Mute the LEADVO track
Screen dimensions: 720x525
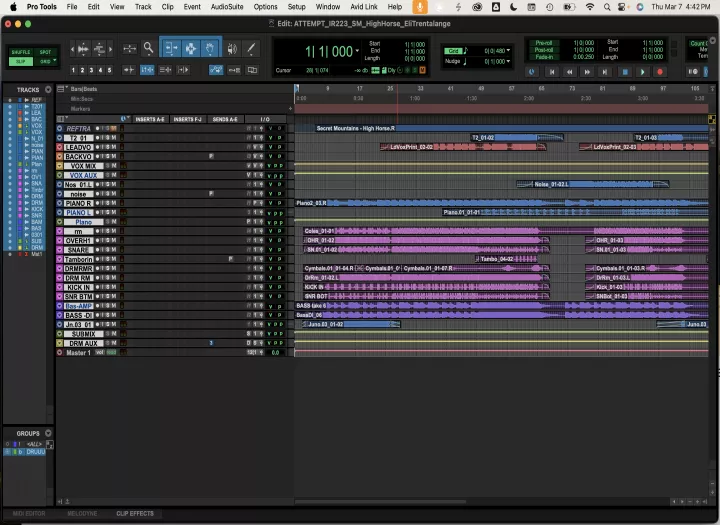pos(113,147)
